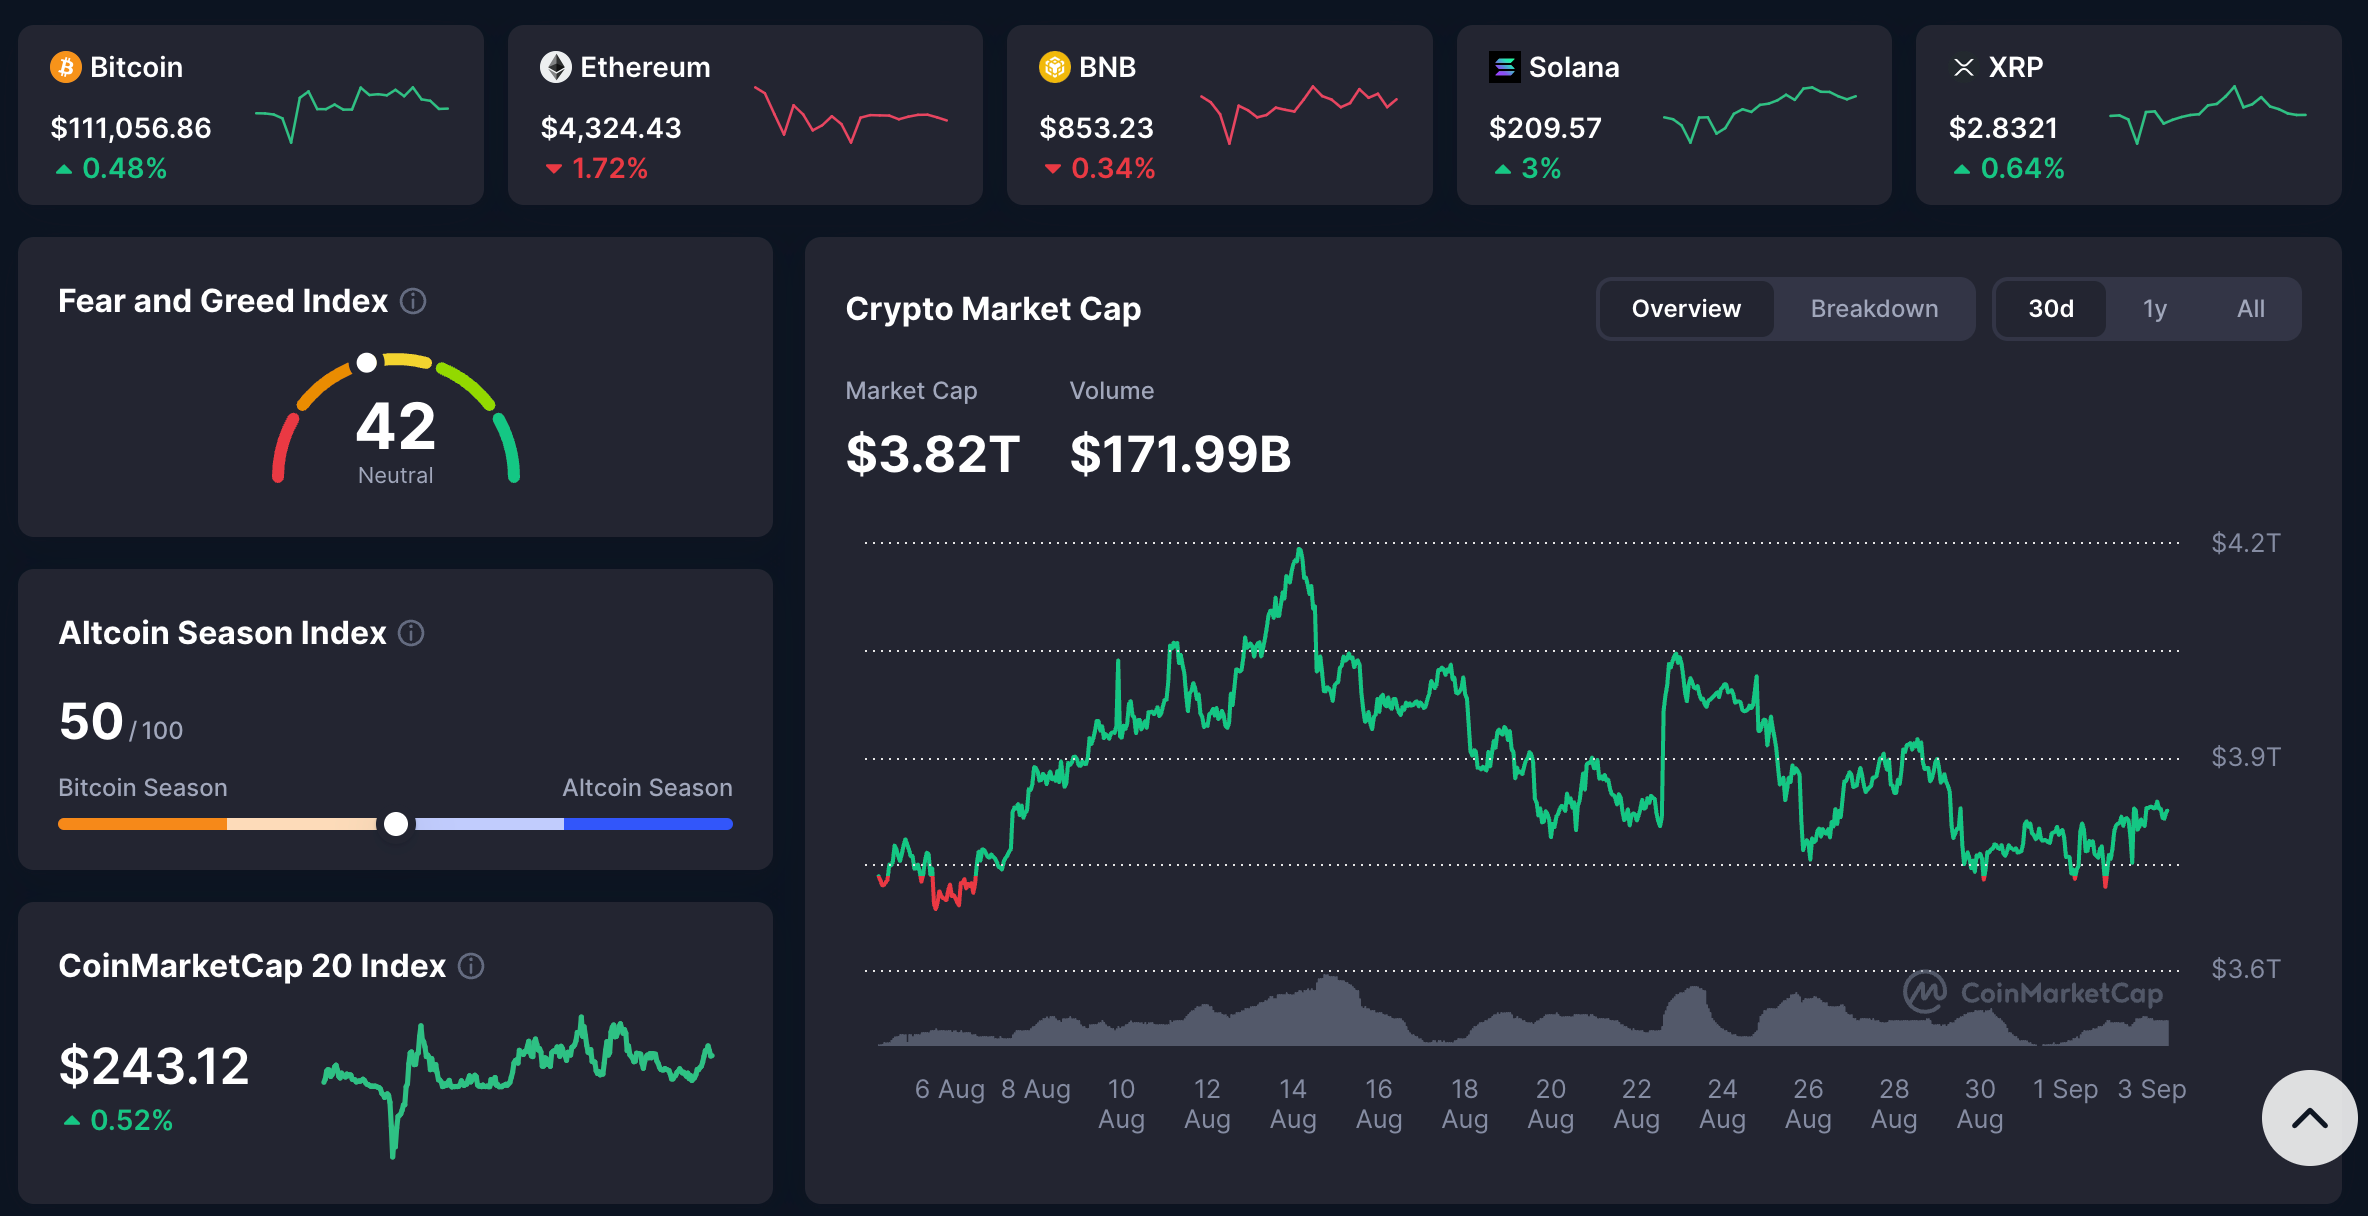
Task: Click the XRP logo icon
Action: tap(1963, 67)
